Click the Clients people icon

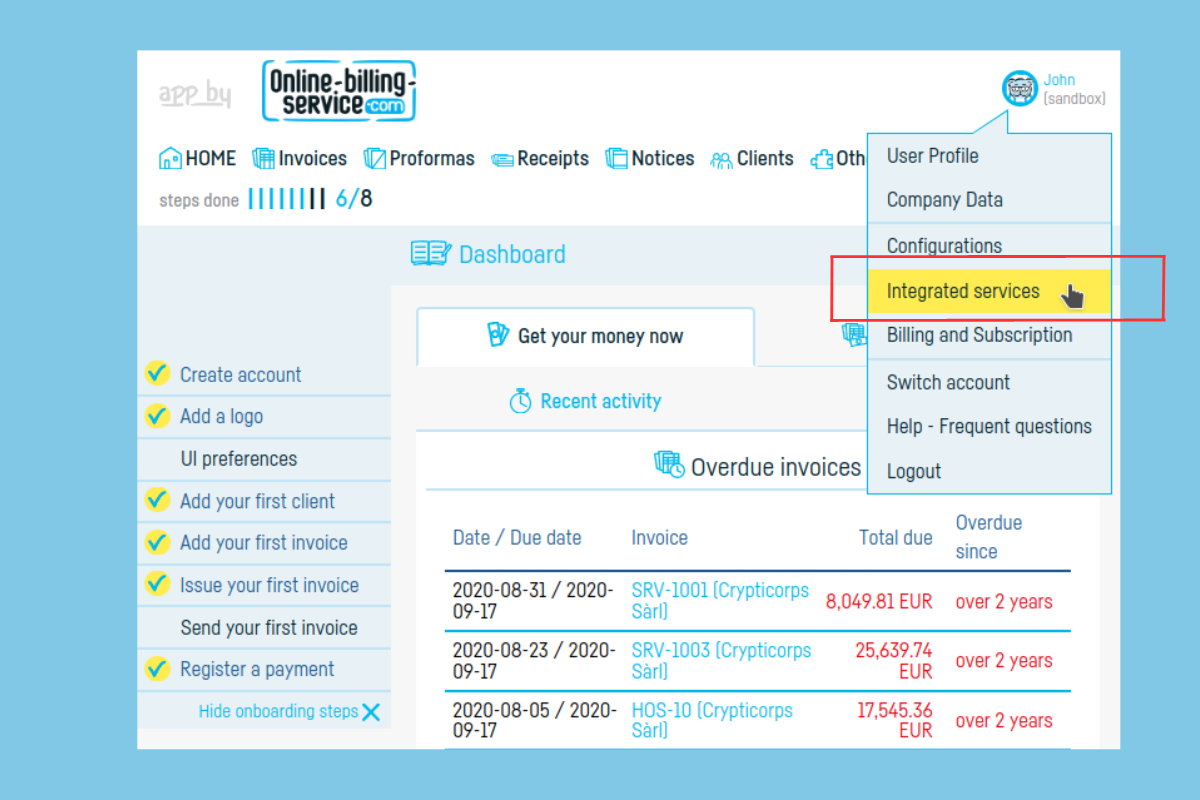tap(721, 160)
